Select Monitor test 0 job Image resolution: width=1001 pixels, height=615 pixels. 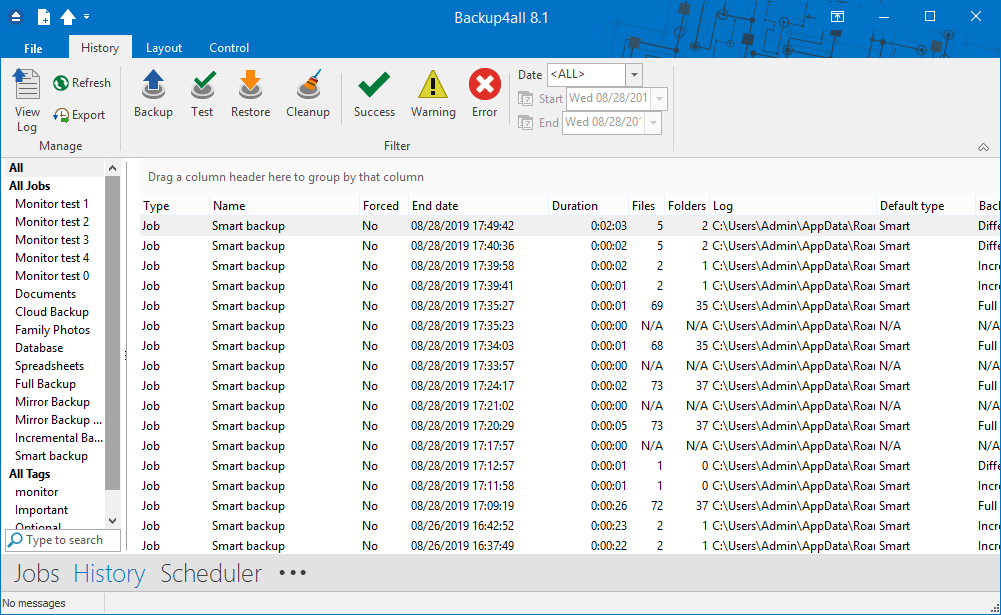pos(52,276)
